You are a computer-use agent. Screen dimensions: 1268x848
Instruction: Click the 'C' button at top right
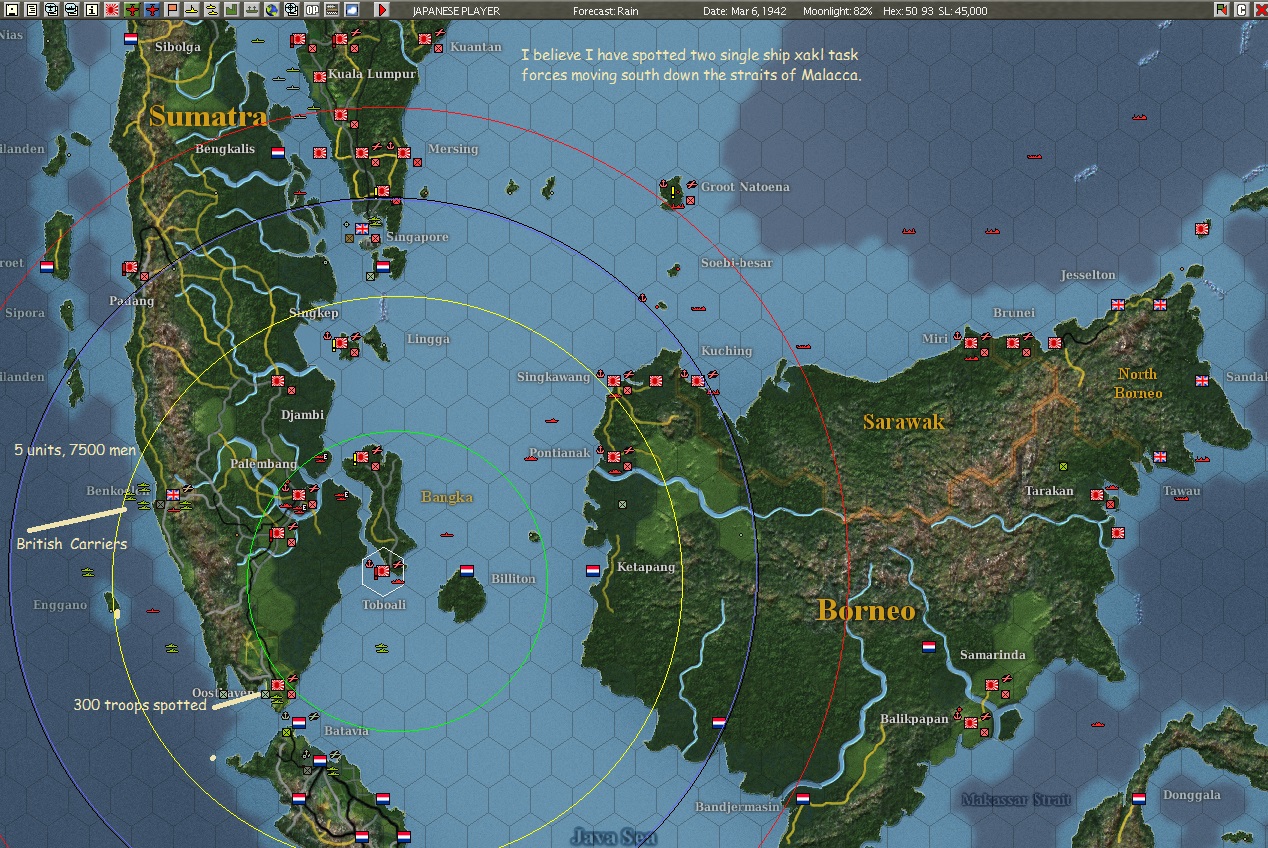[x=1242, y=10]
